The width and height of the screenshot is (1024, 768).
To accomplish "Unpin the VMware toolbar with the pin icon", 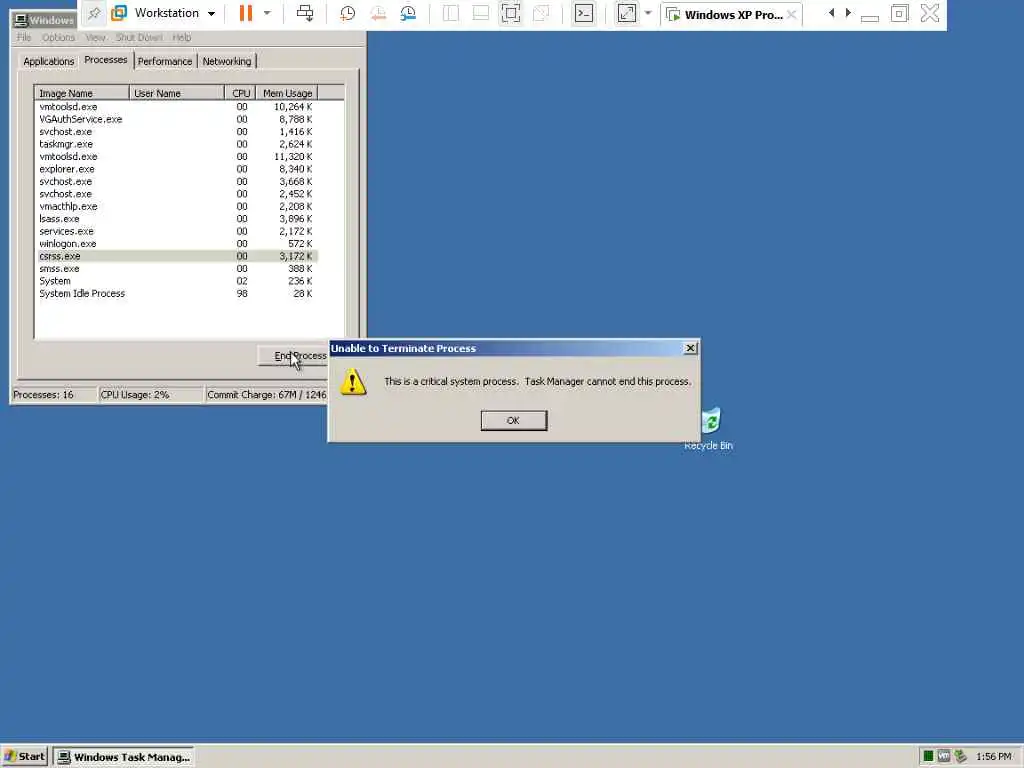I will [94, 13].
